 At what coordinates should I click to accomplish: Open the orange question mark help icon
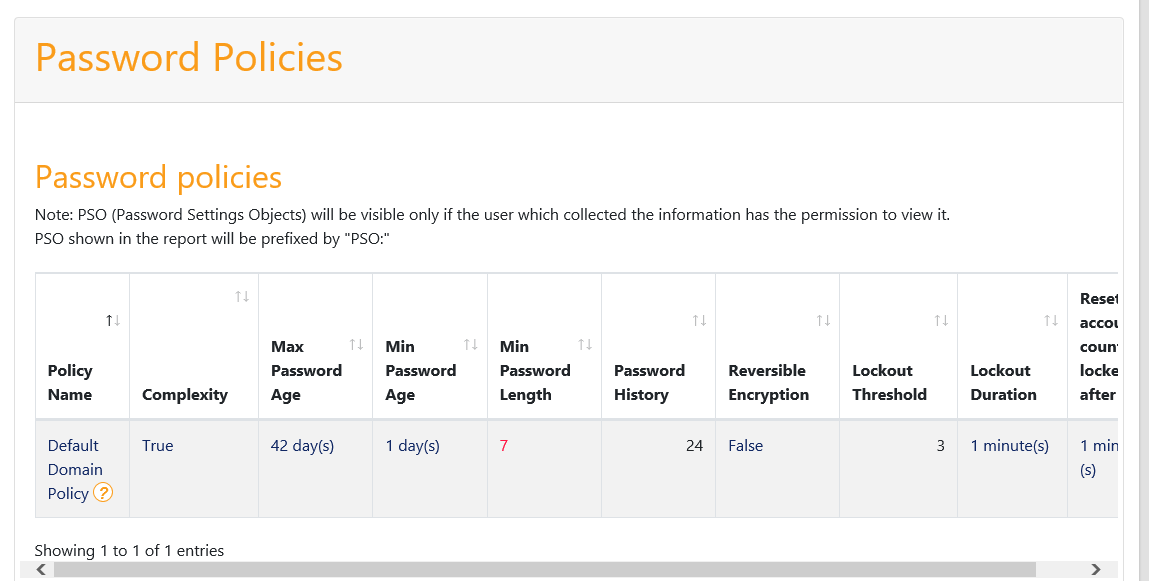coord(103,493)
